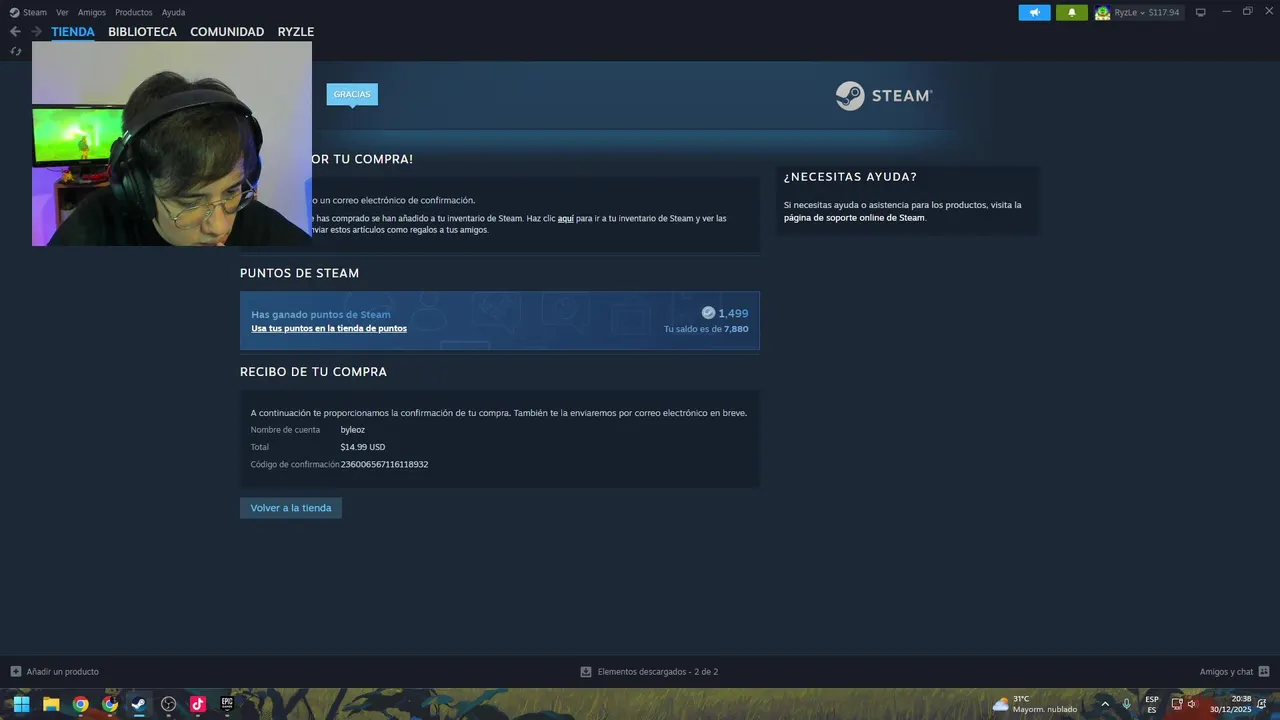Click the RECIBO DE TU COMPRA heading
Screen dimensions: 1280x720
tap(313, 372)
